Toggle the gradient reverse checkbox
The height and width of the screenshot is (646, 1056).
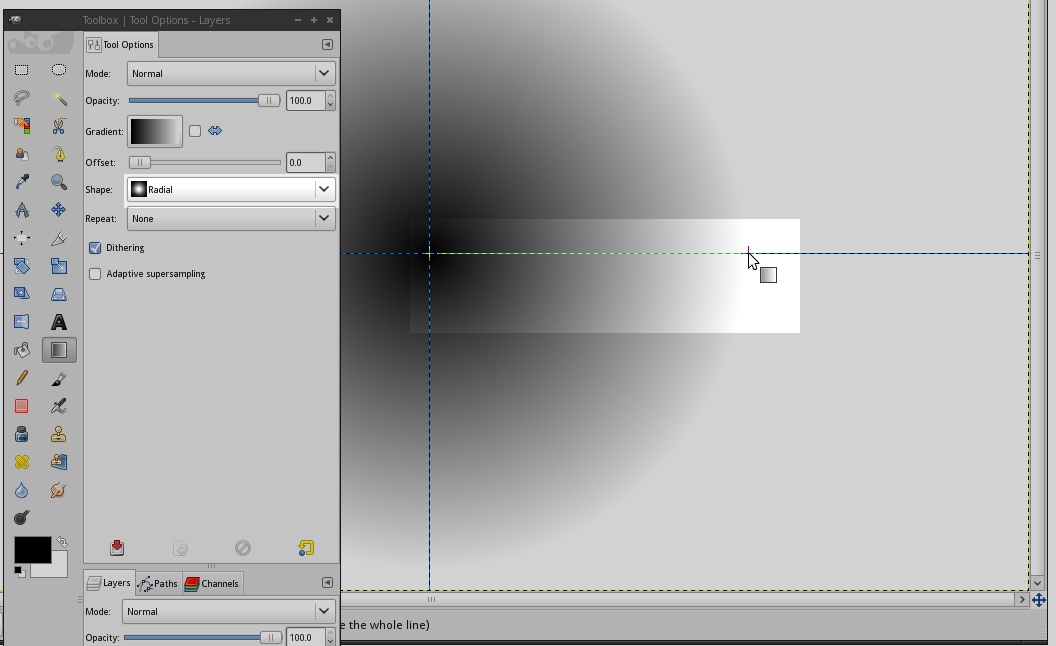195,130
